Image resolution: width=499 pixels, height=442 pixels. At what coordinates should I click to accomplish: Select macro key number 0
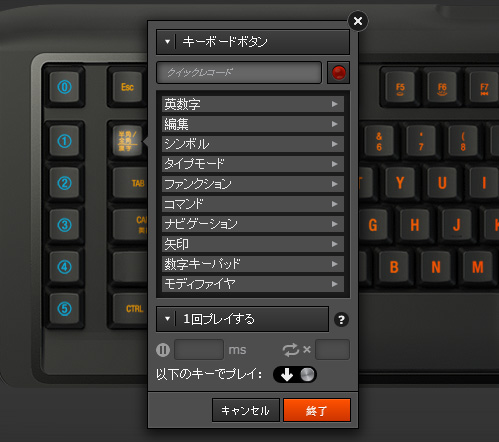pyautogui.click(x=65, y=87)
